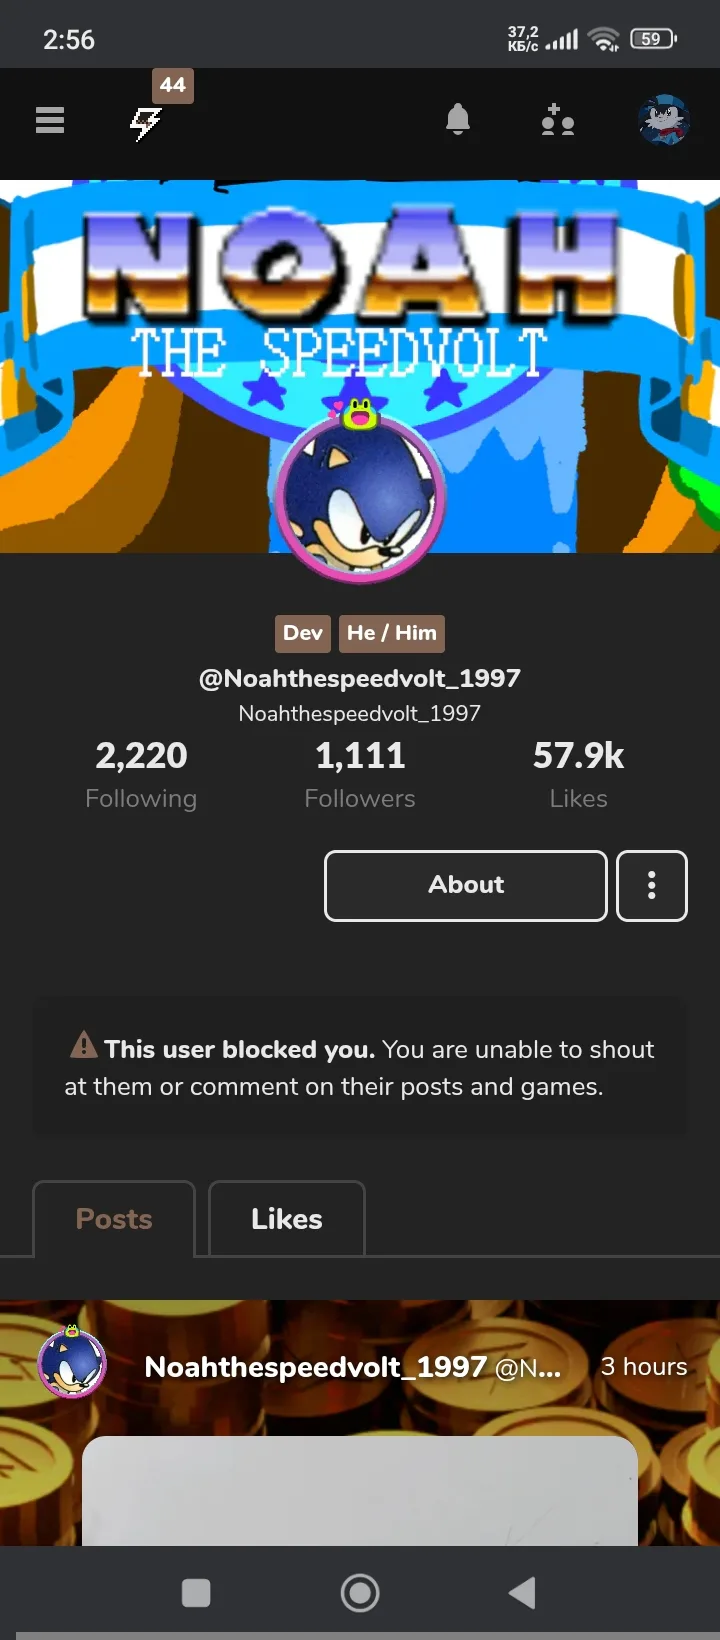Open your account avatar menu

pos(664,121)
